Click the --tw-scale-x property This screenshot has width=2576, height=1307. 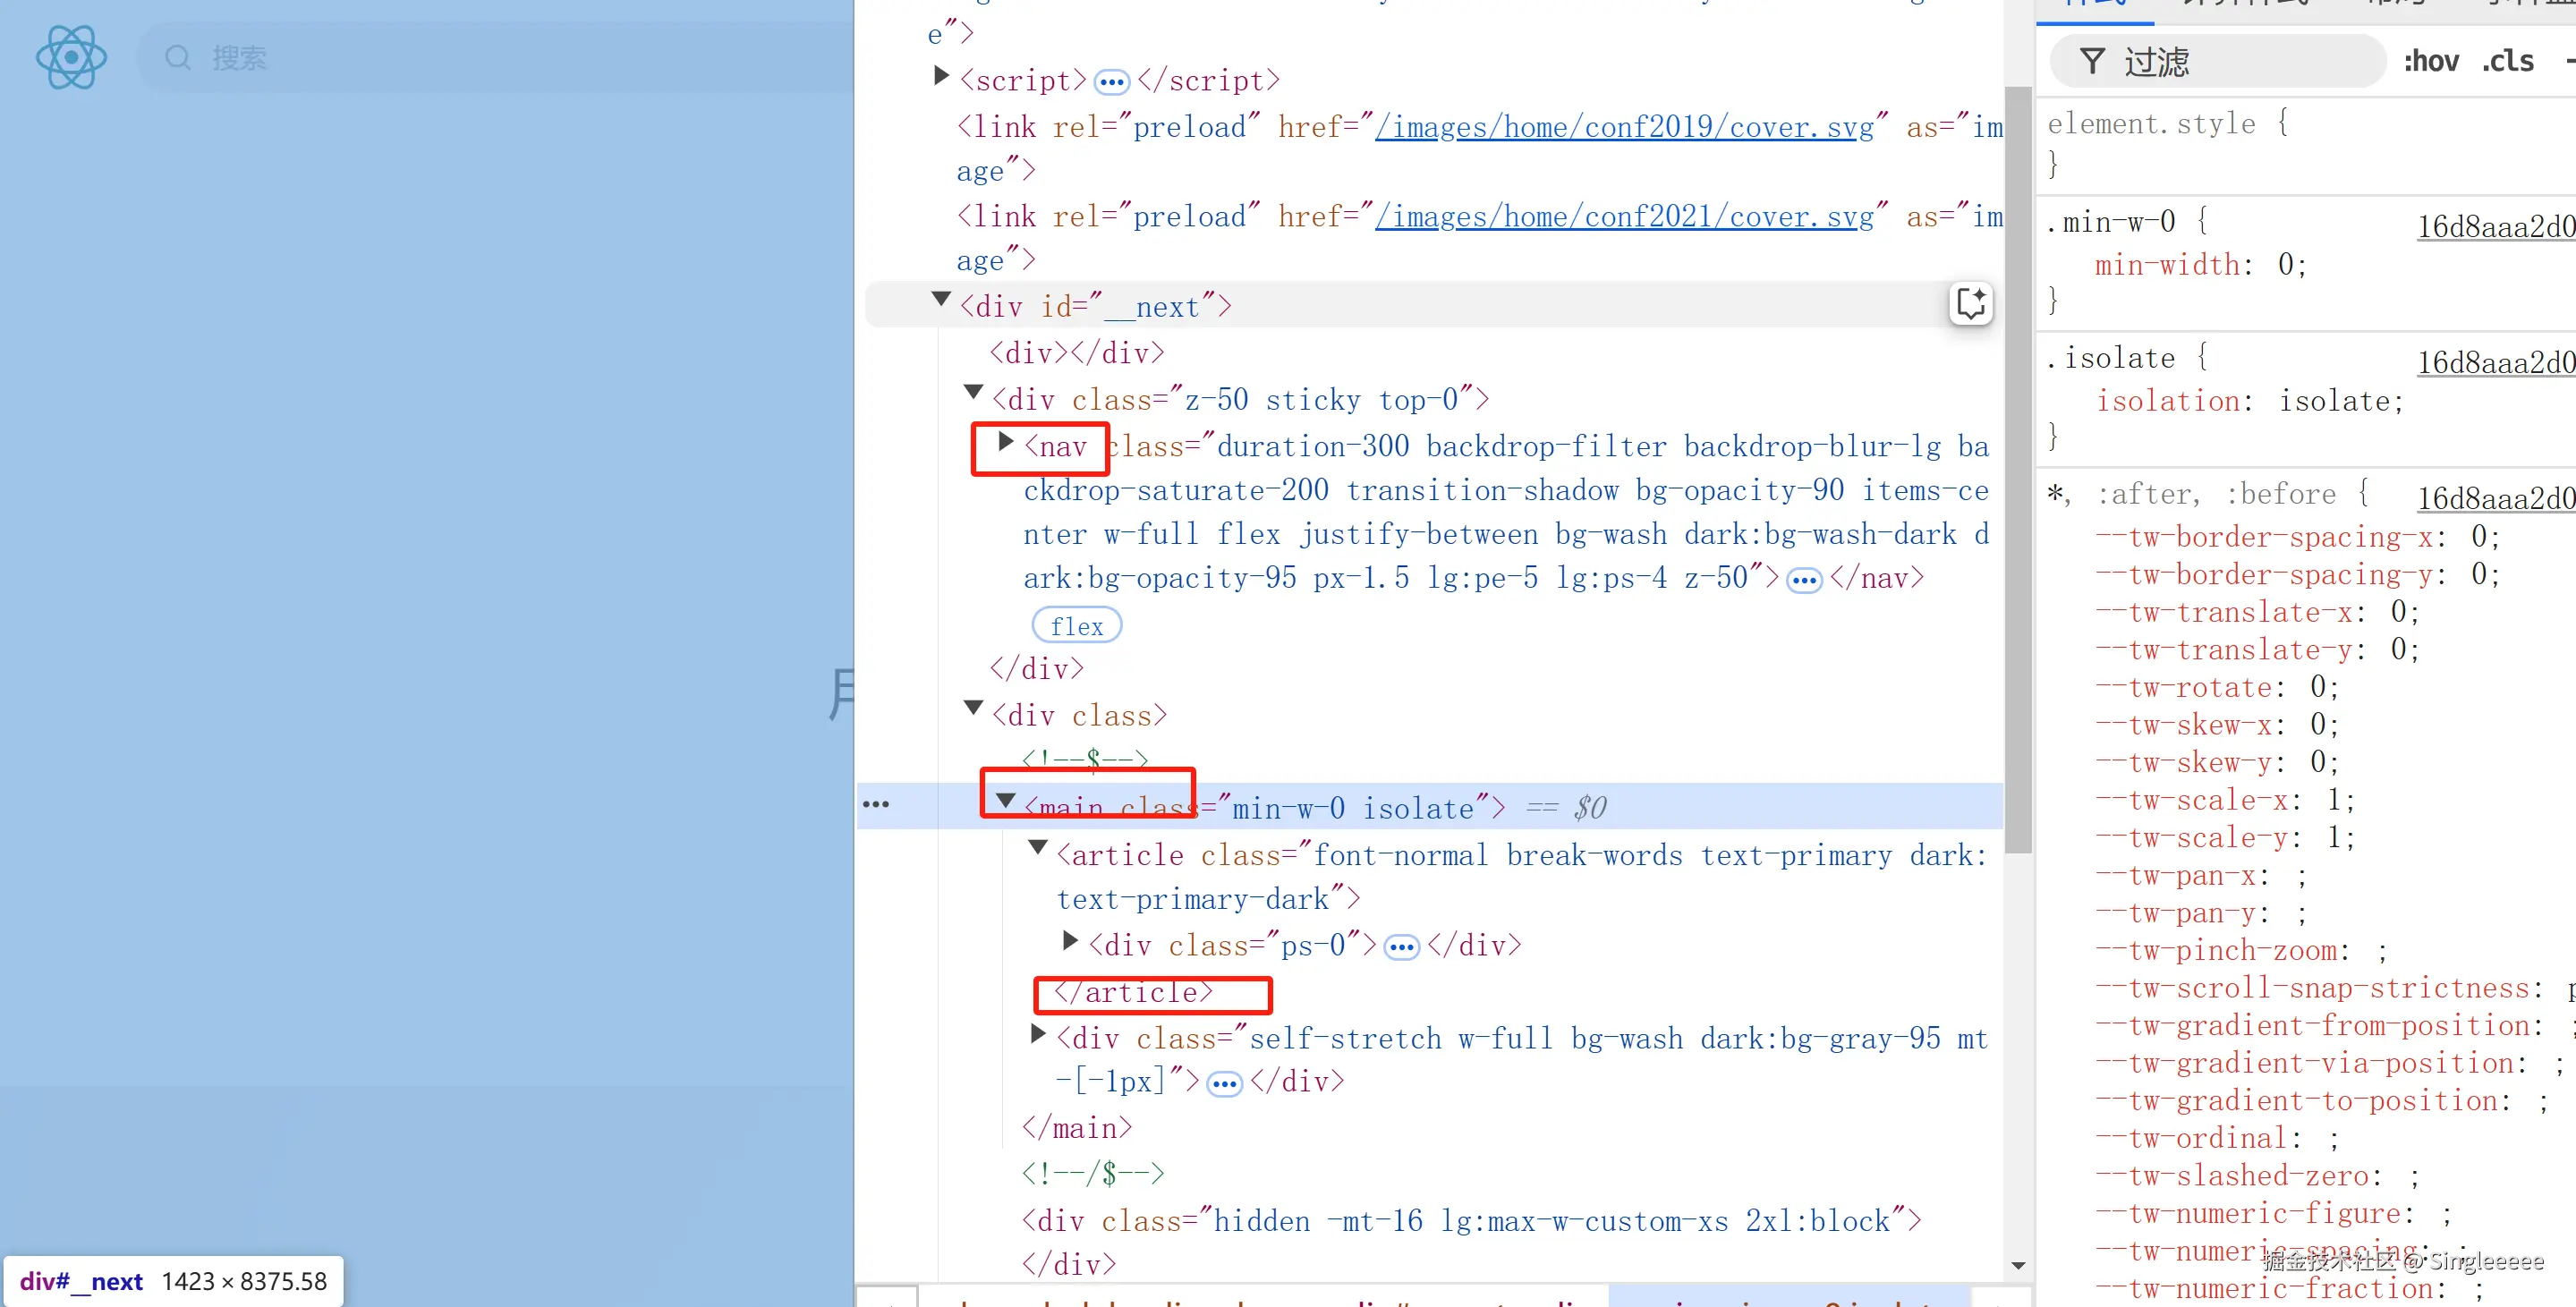point(2191,801)
